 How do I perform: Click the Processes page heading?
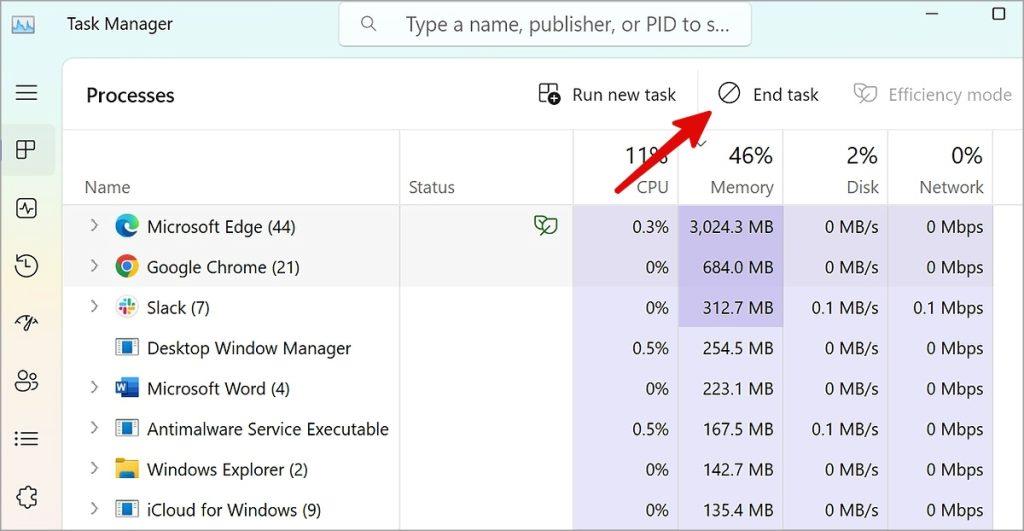click(x=130, y=95)
